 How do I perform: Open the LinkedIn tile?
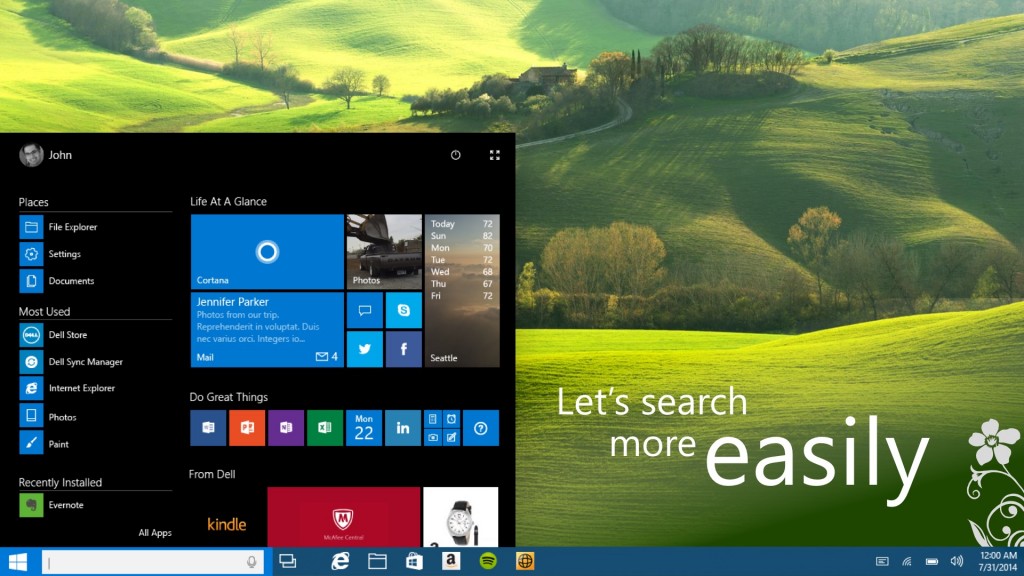pos(403,428)
